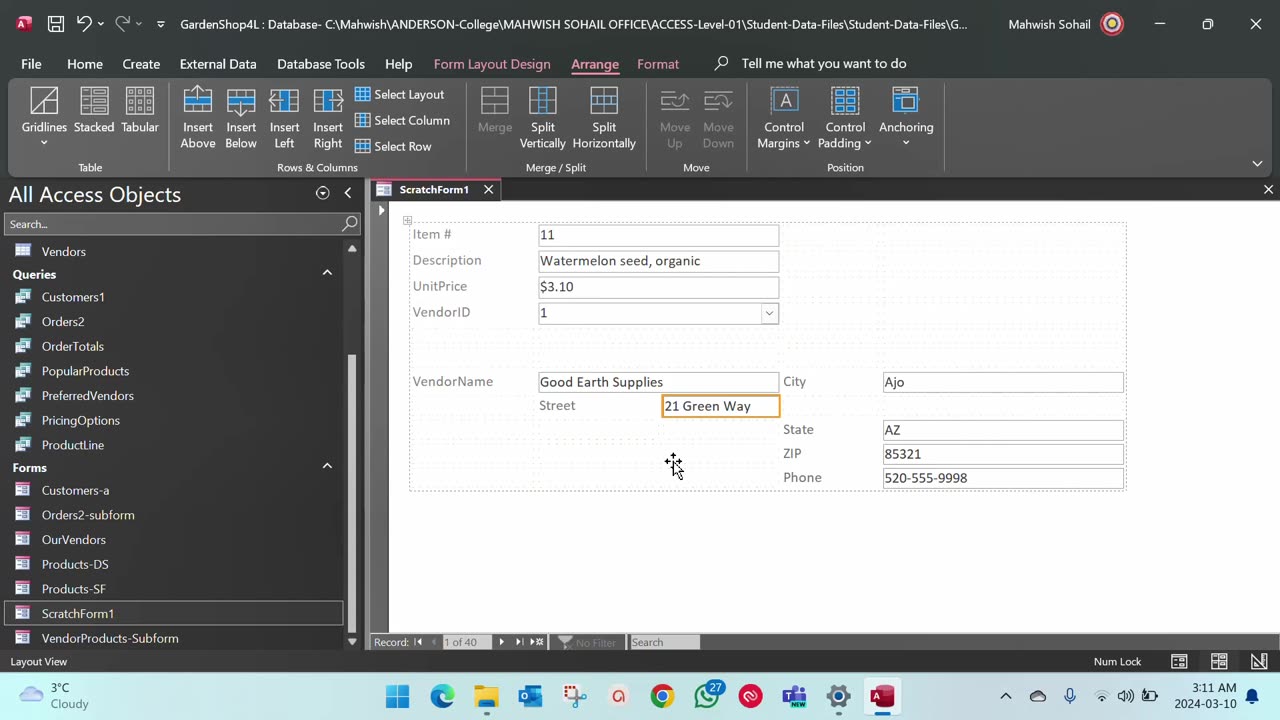Click the layout selector handle on the form

click(407, 220)
